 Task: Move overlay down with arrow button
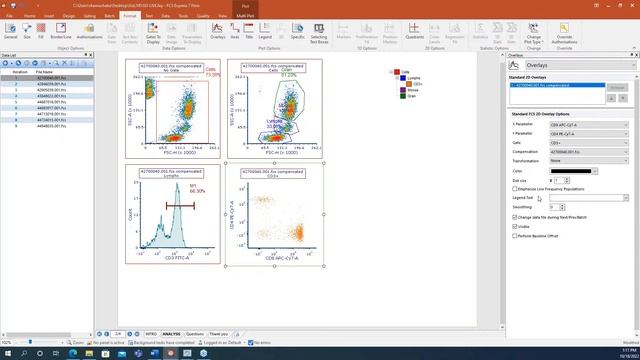coord(623,98)
